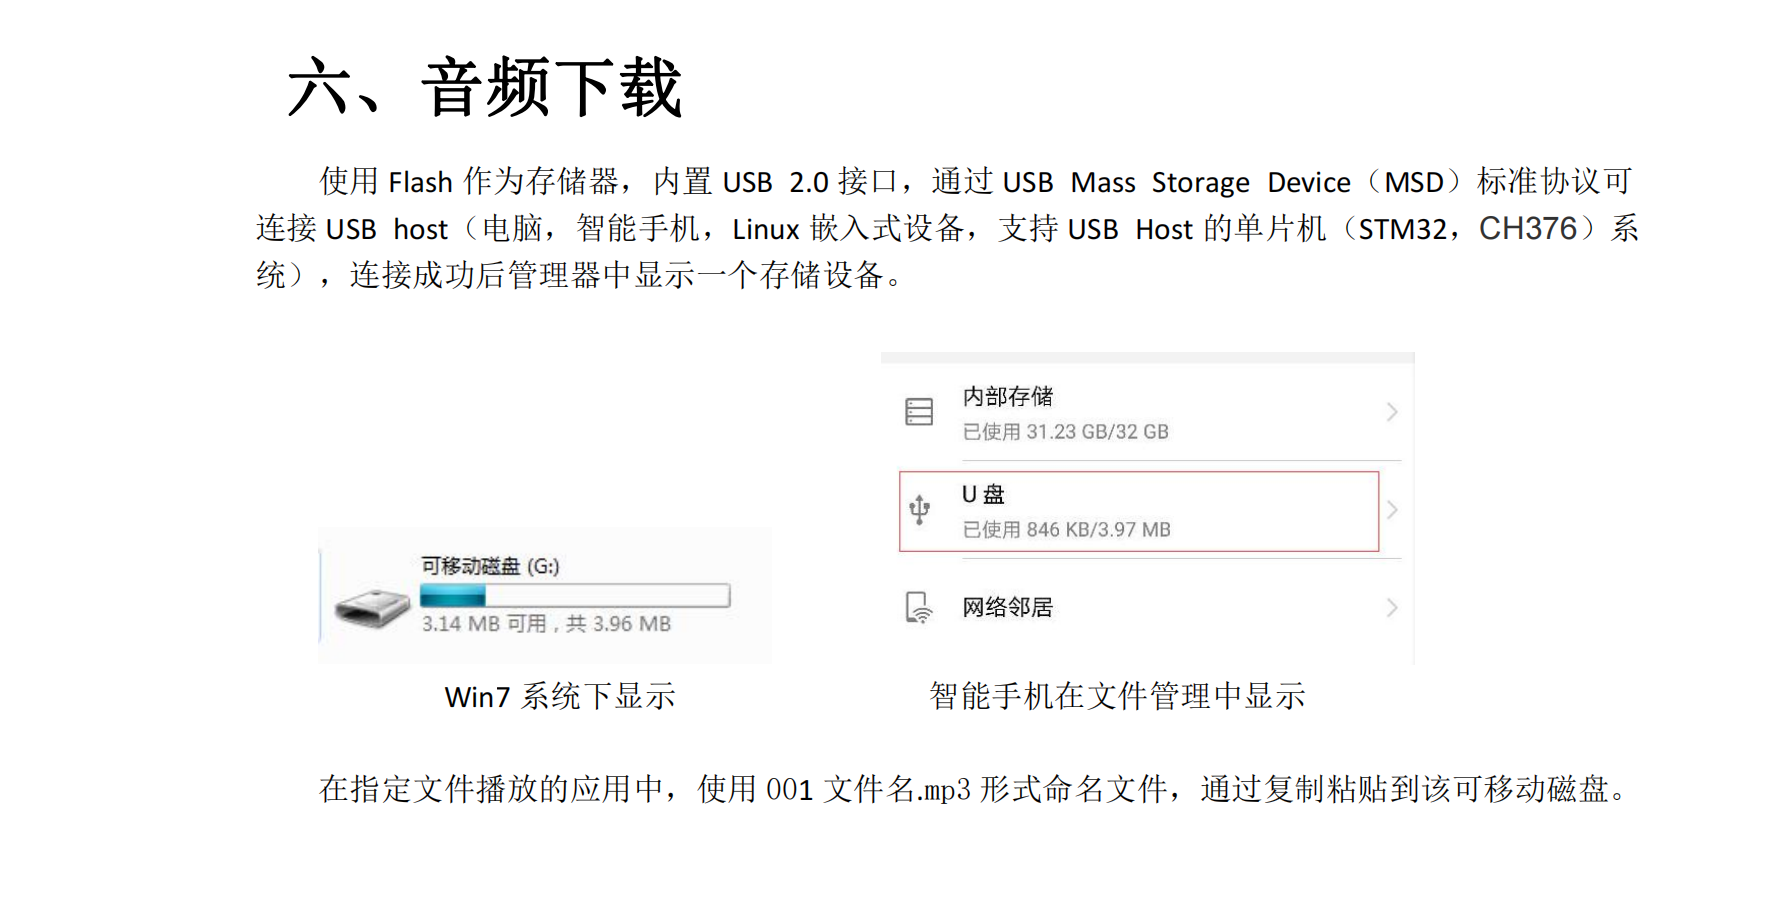Select the 内部存储 title label
This screenshot has width=1769, height=921.
click(x=1007, y=396)
